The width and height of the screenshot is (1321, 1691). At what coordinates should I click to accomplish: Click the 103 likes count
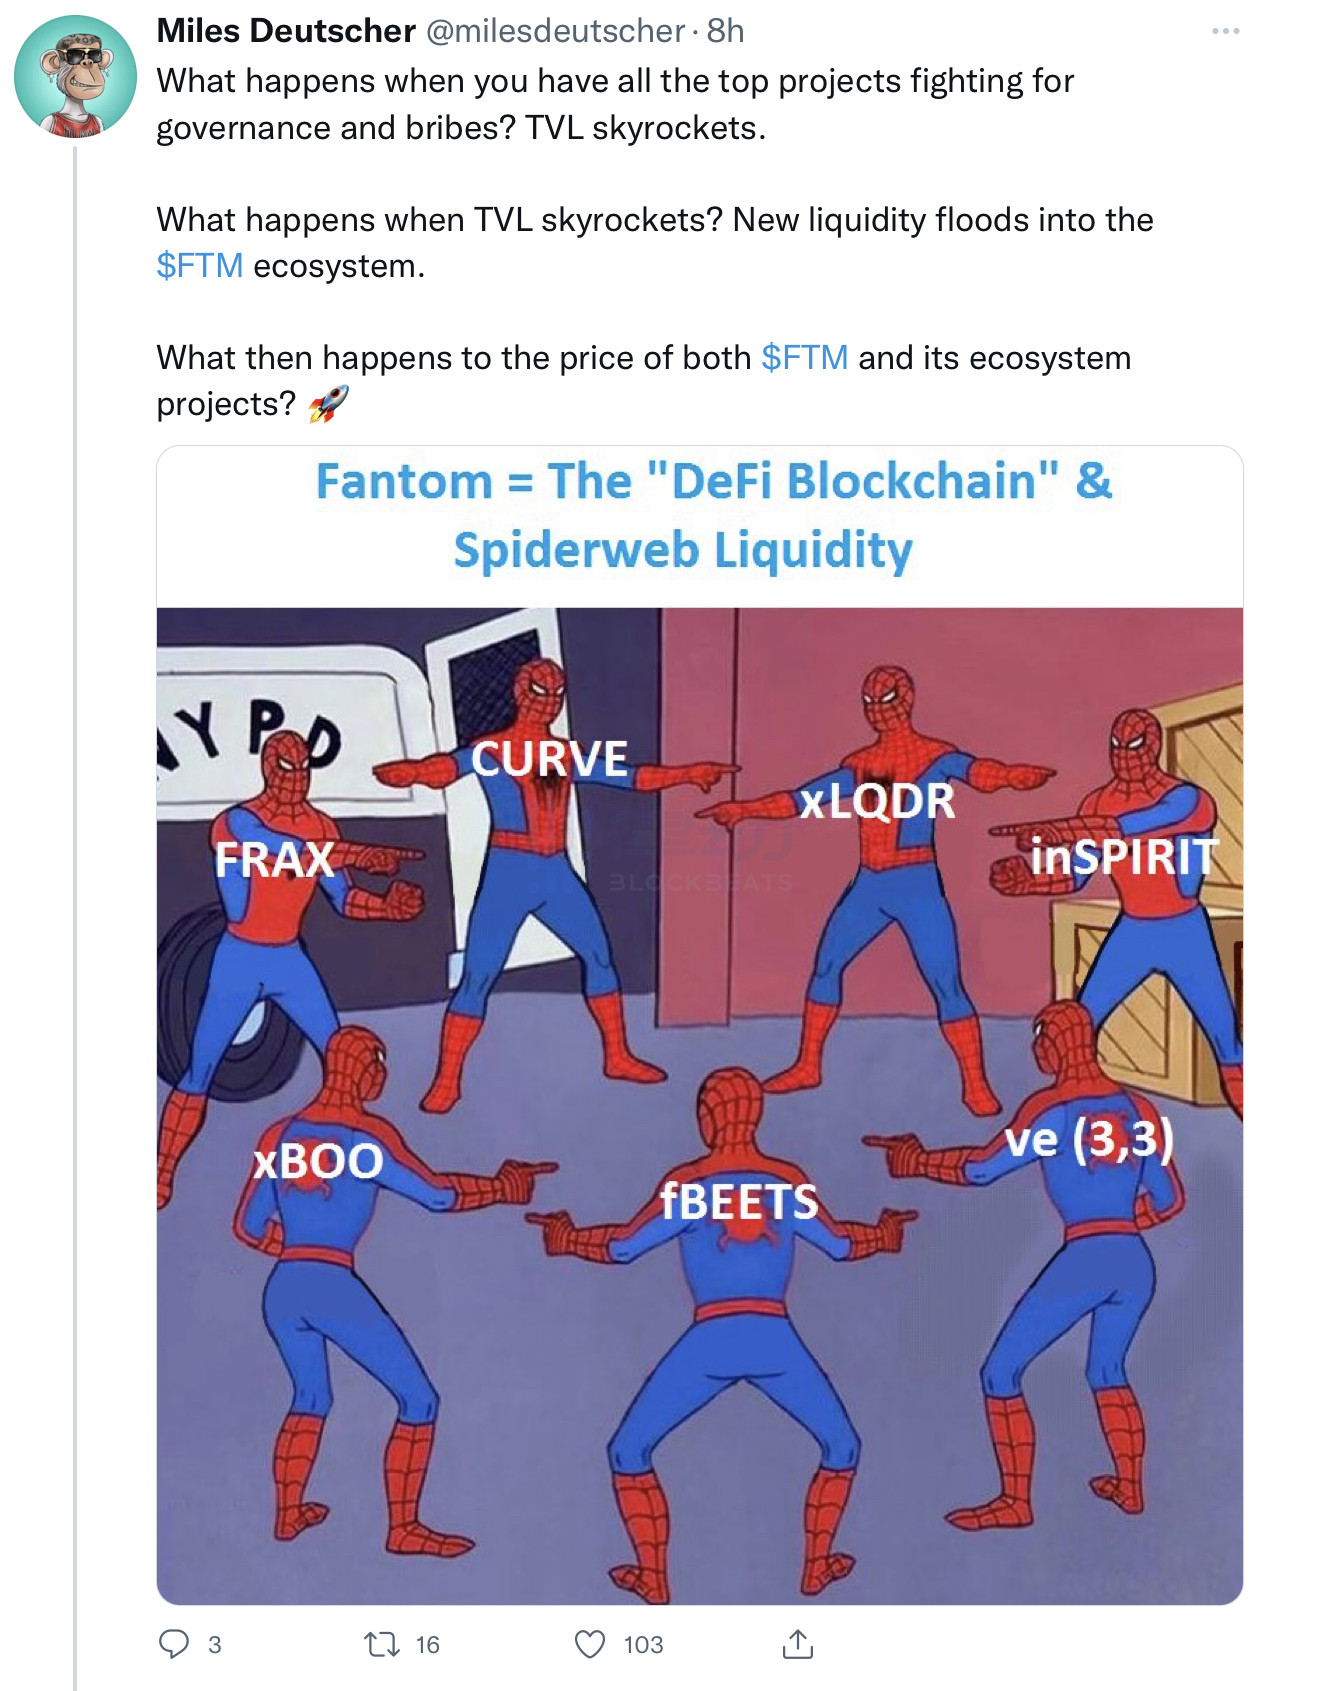click(643, 1645)
